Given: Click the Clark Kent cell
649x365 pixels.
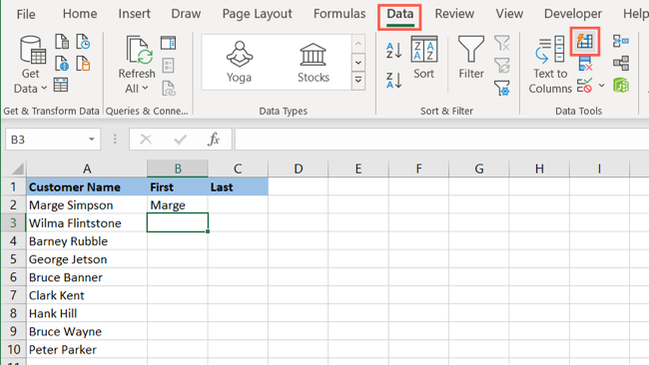Looking at the screenshot, I should (87, 295).
